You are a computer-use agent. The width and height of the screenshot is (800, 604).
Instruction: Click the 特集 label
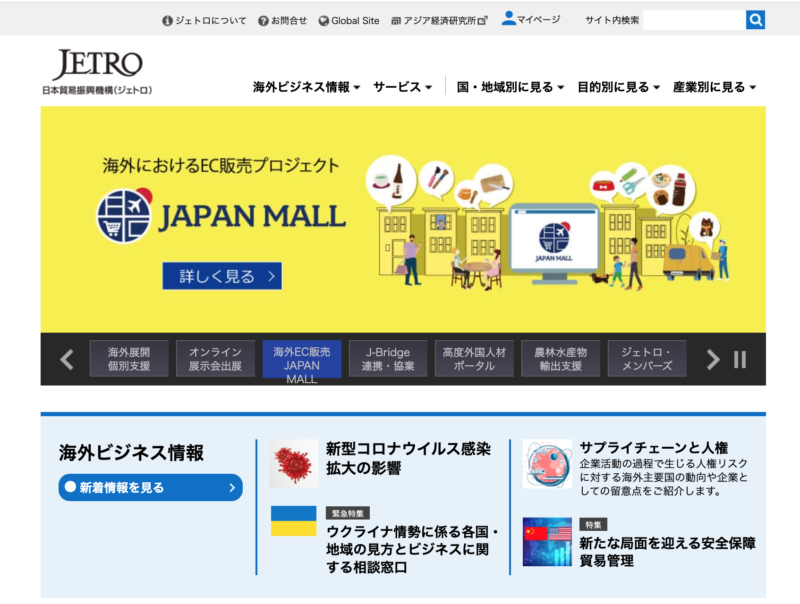[x=593, y=524]
